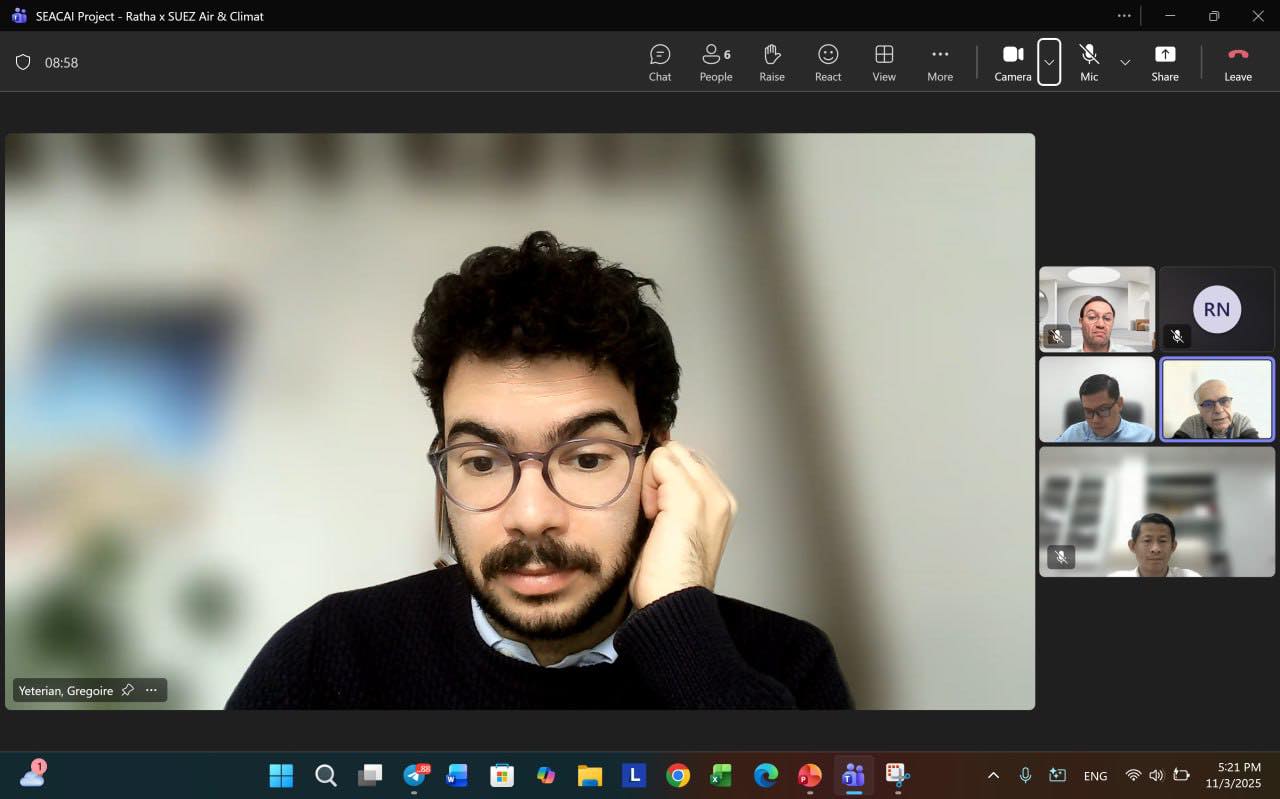The image size is (1280, 799).
Task: Leave the meeting
Action: click(x=1237, y=62)
